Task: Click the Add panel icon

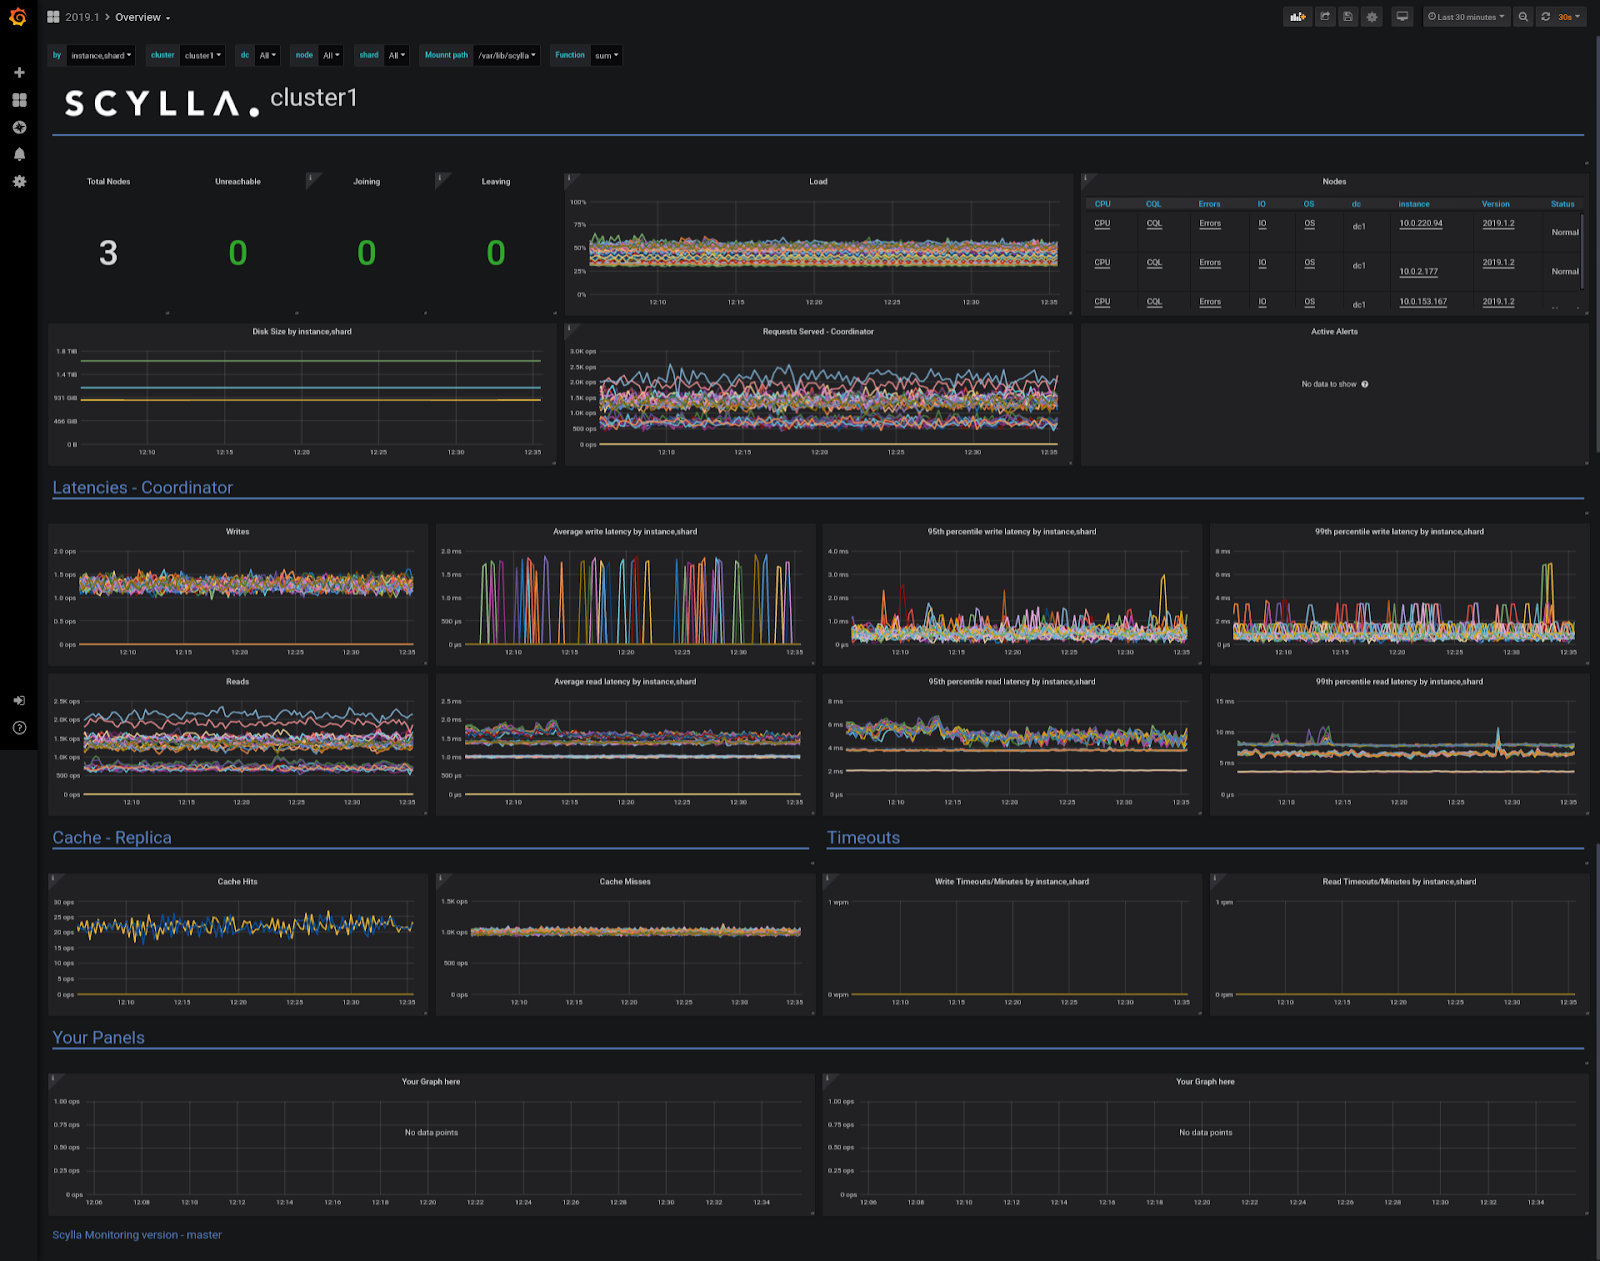Action: point(1297,17)
